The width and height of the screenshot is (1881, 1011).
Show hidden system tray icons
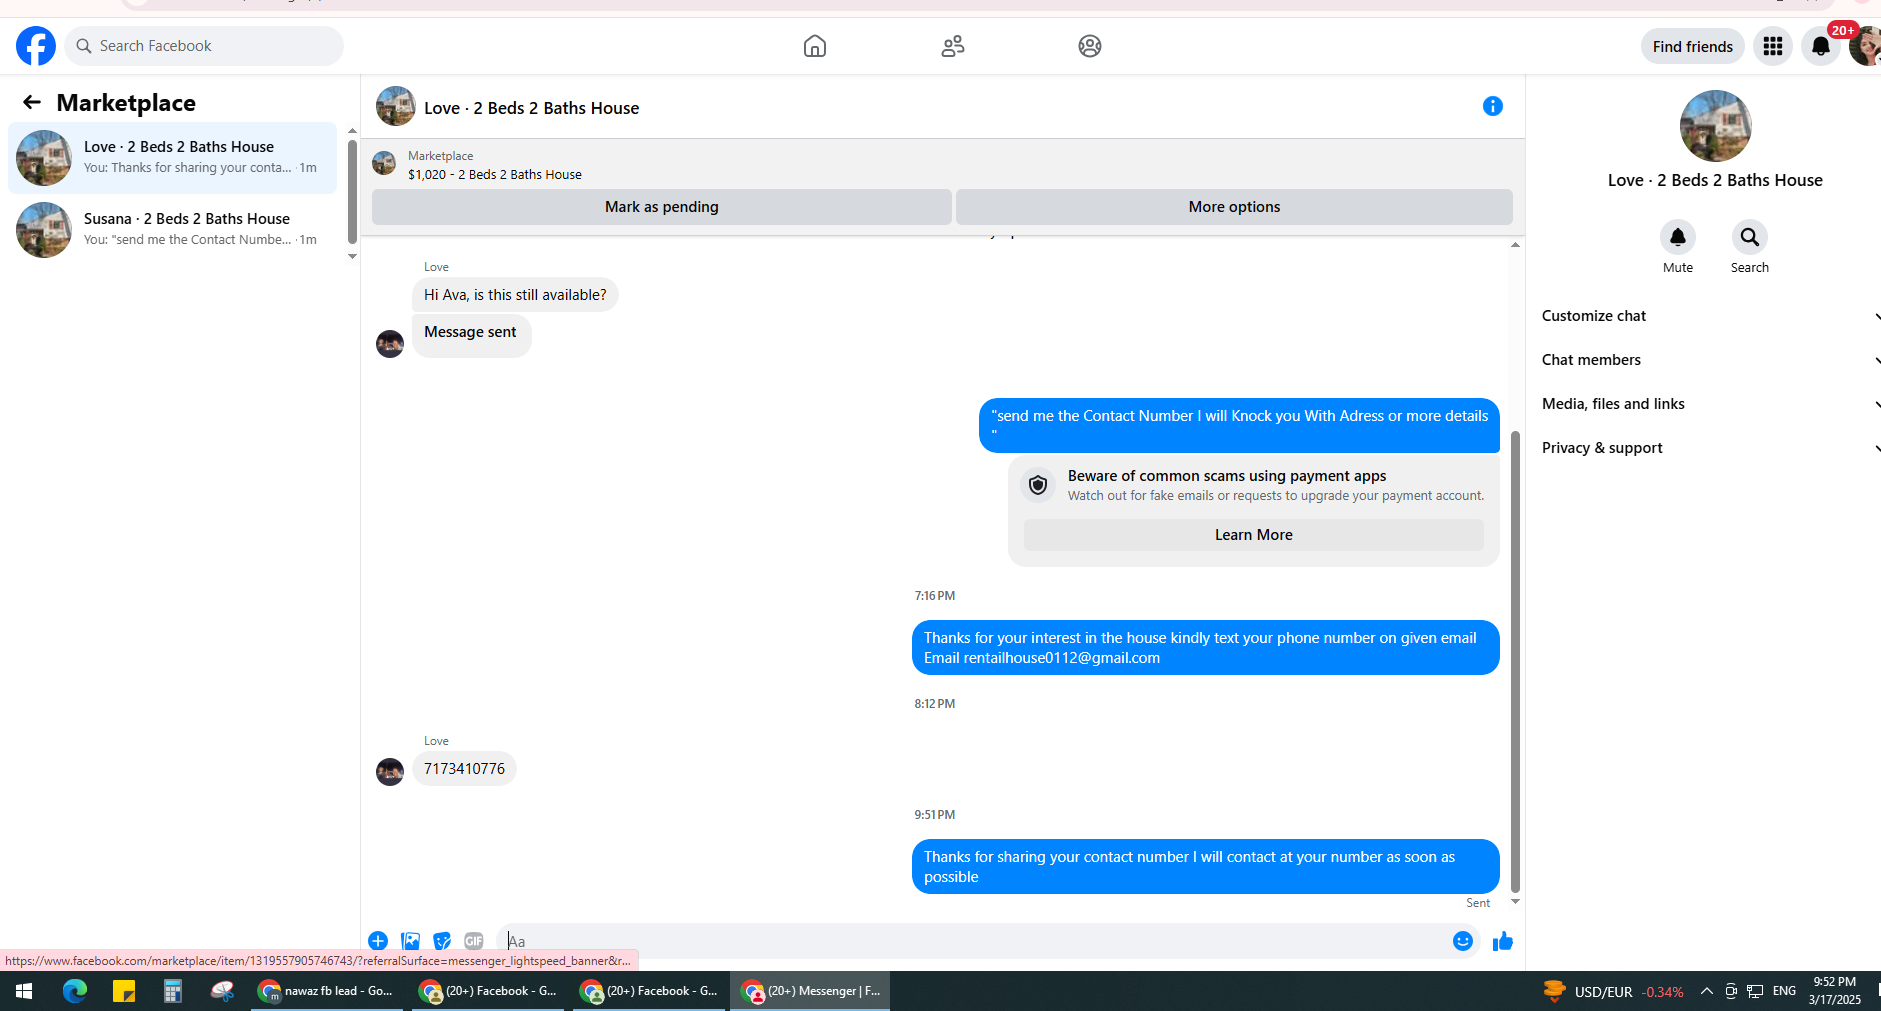click(x=1707, y=991)
